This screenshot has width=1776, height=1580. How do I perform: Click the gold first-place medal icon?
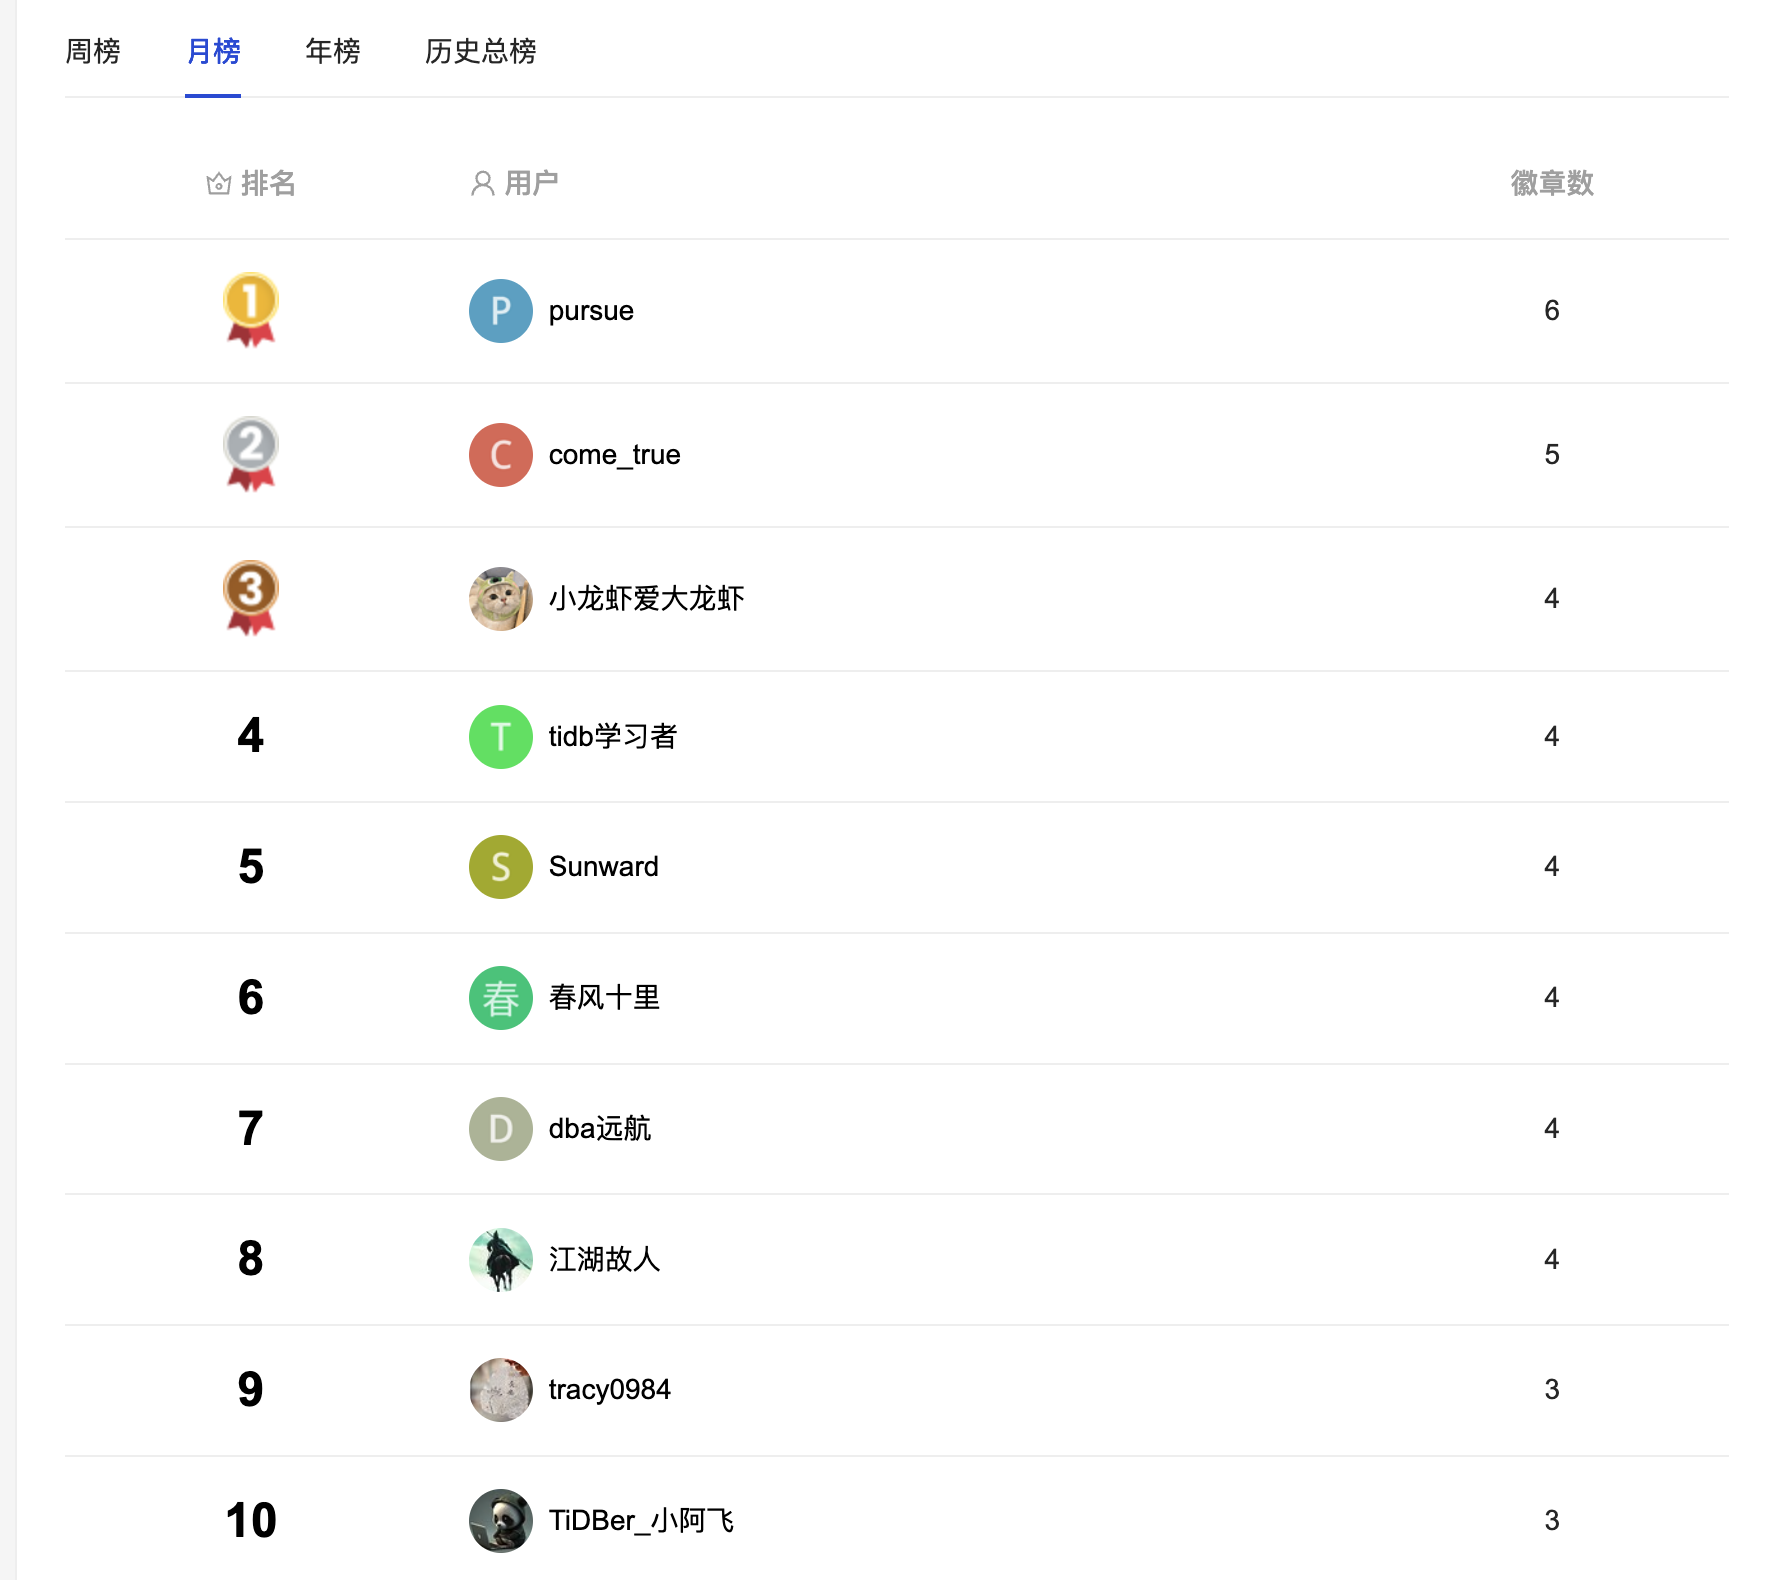pos(250,308)
